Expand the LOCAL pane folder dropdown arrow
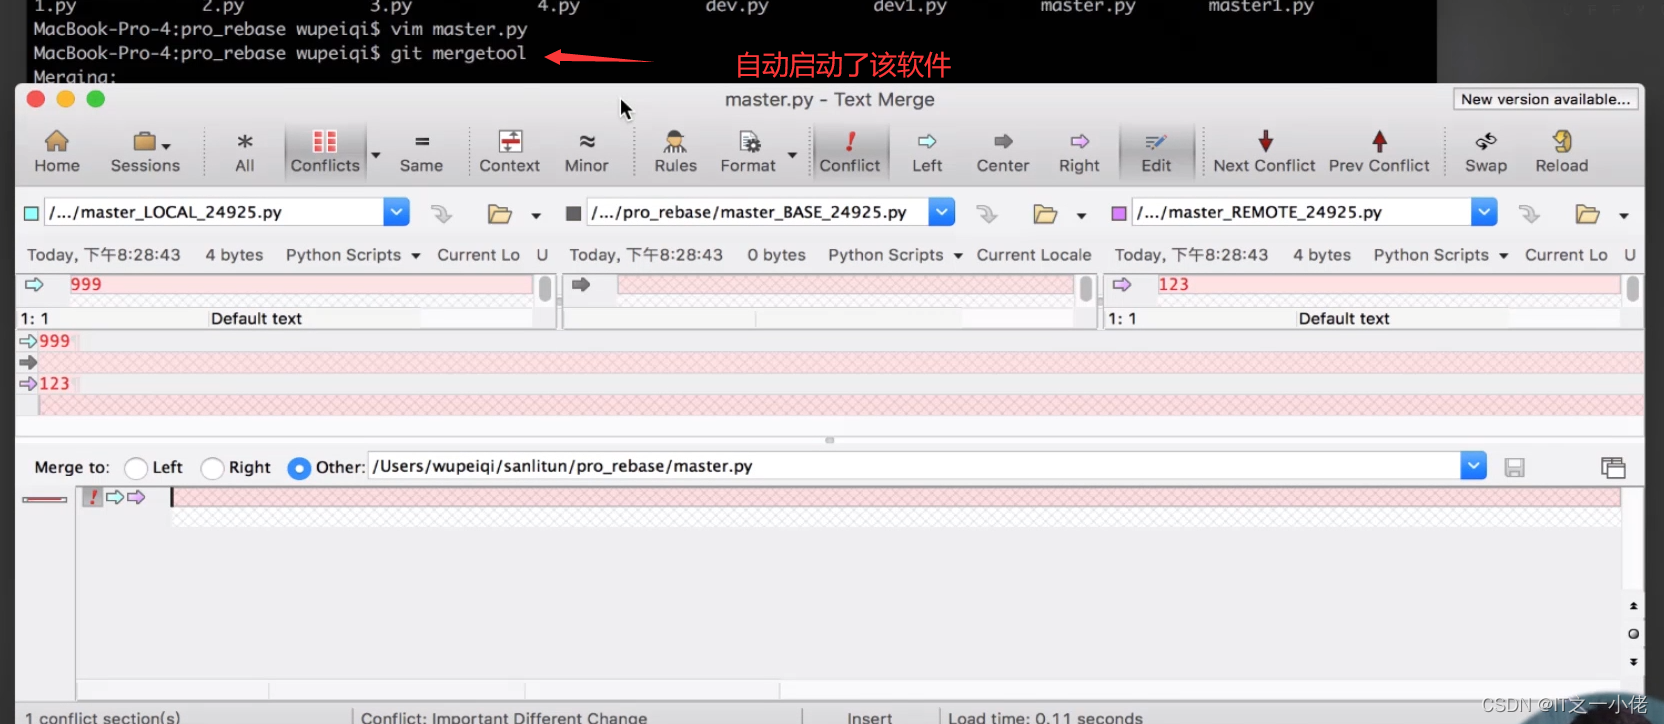This screenshot has height=724, width=1664. 536,215
